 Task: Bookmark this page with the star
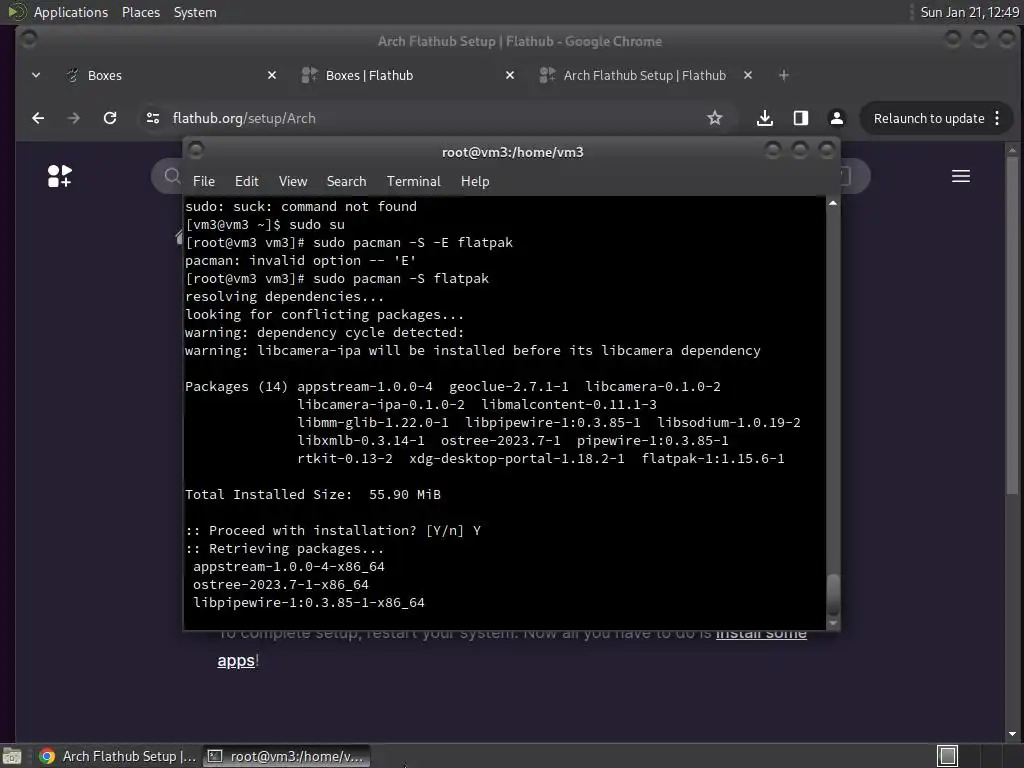714,118
